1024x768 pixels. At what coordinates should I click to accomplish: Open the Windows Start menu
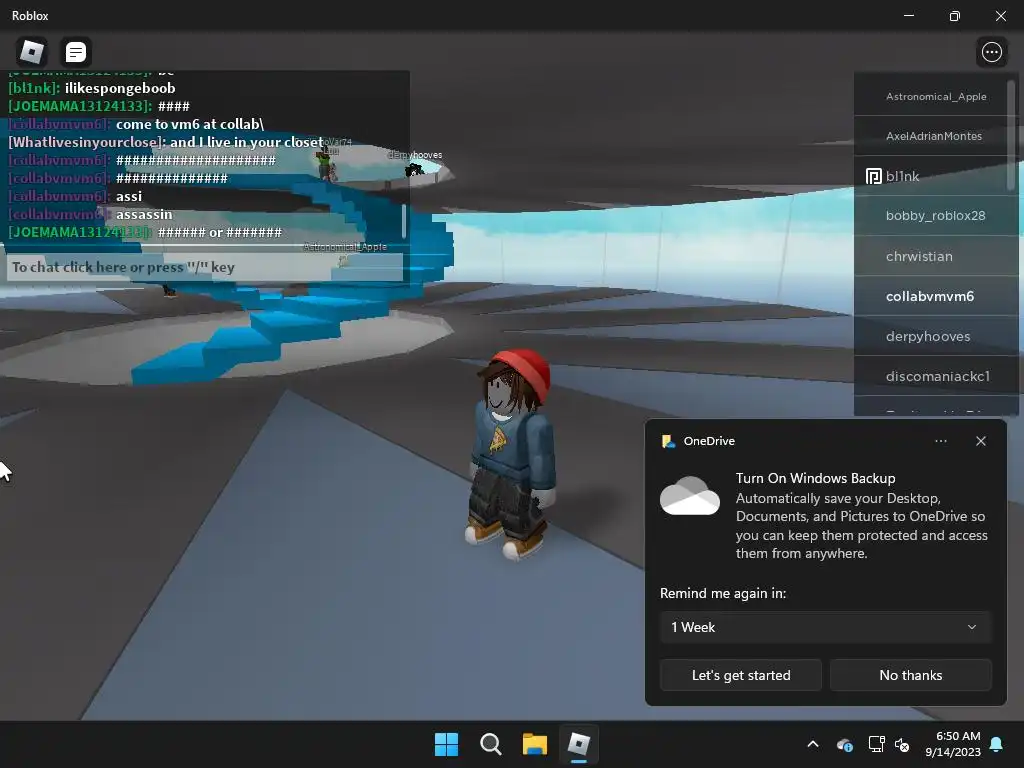tap(447, 744)
